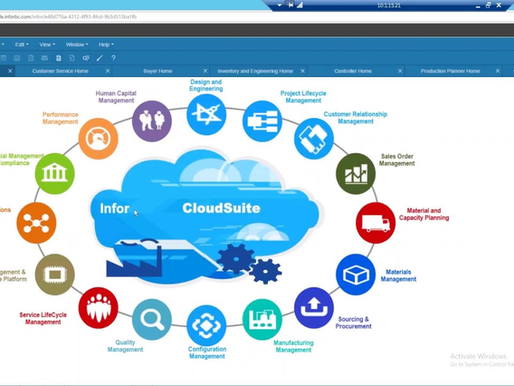Image resolution: width=514 pixels, height=386 pixels.
Task: Click the connection signal strength icon
Action: click(x=300, y=5)
